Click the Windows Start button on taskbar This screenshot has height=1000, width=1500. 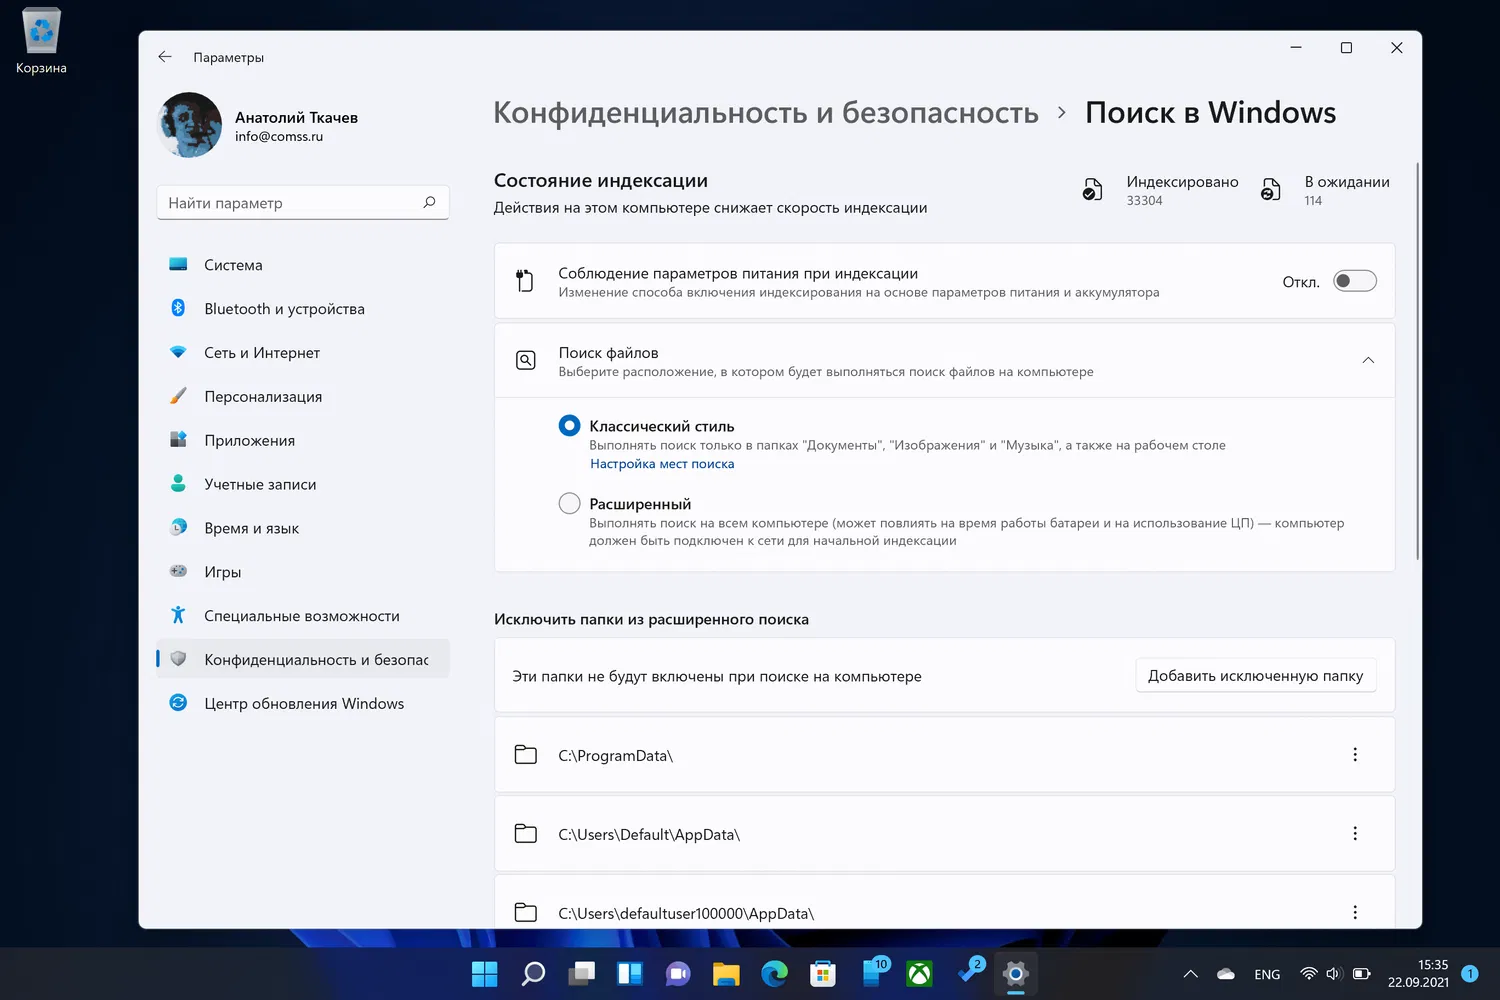point(484,973)
